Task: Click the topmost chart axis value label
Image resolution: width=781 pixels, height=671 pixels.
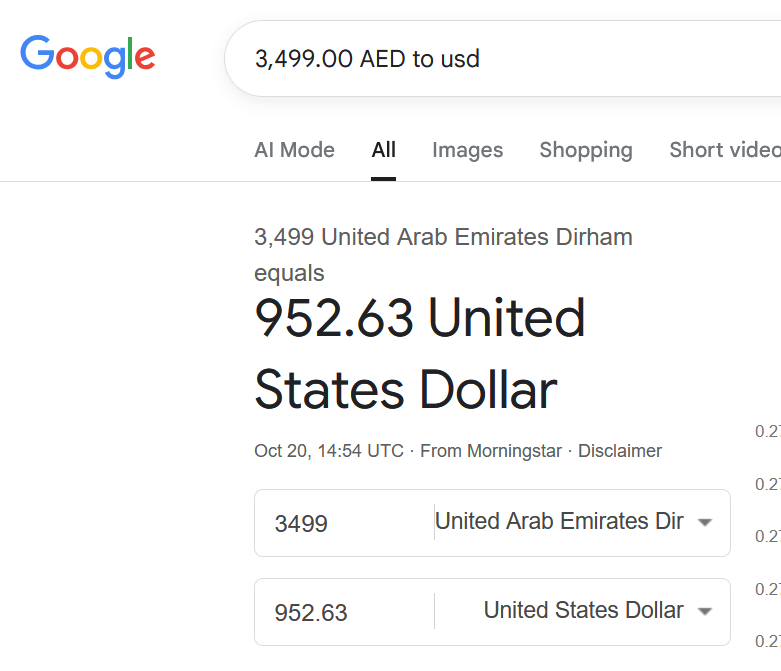Action: coord(767,432)
